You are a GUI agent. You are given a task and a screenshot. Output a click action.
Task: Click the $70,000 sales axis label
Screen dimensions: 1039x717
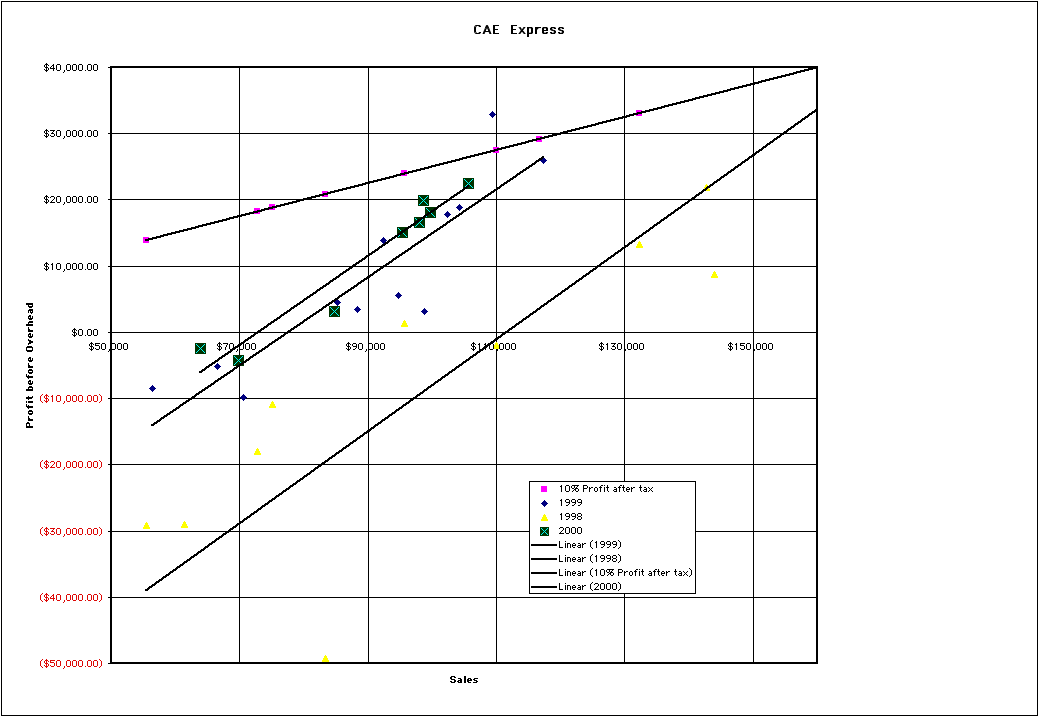tap(237, 347)
